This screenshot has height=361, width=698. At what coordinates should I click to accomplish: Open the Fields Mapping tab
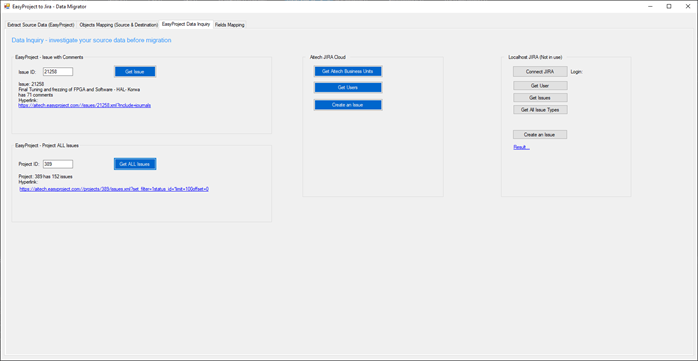click(230, 25)
